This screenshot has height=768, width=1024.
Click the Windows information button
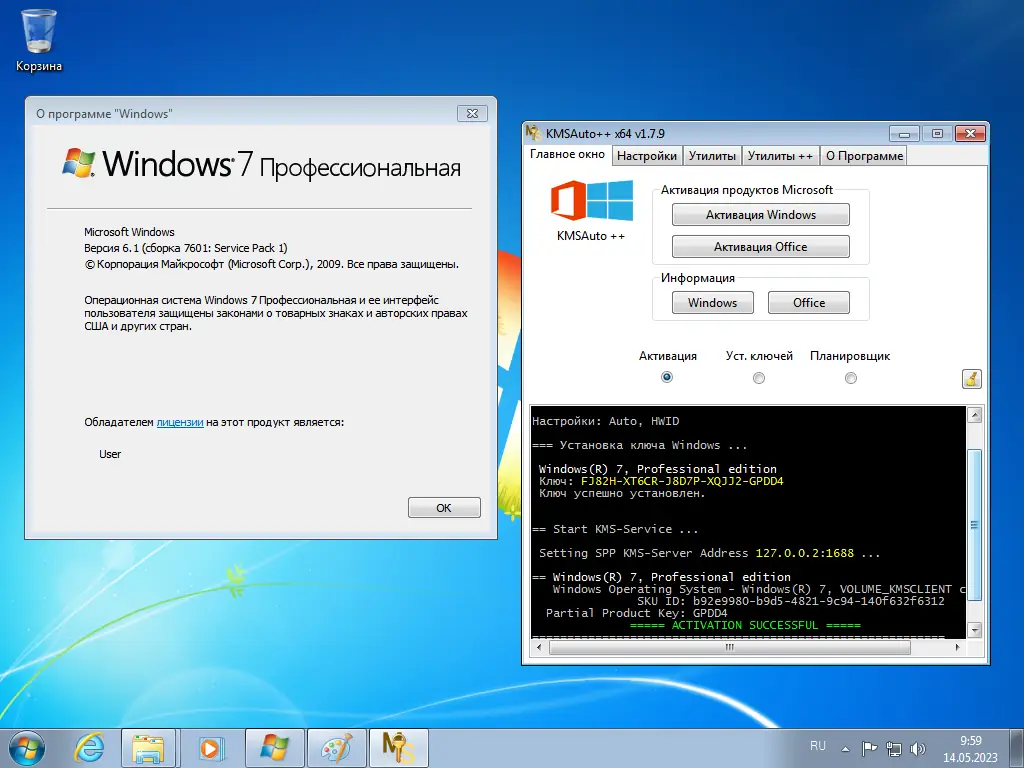(x=712, y=303)
